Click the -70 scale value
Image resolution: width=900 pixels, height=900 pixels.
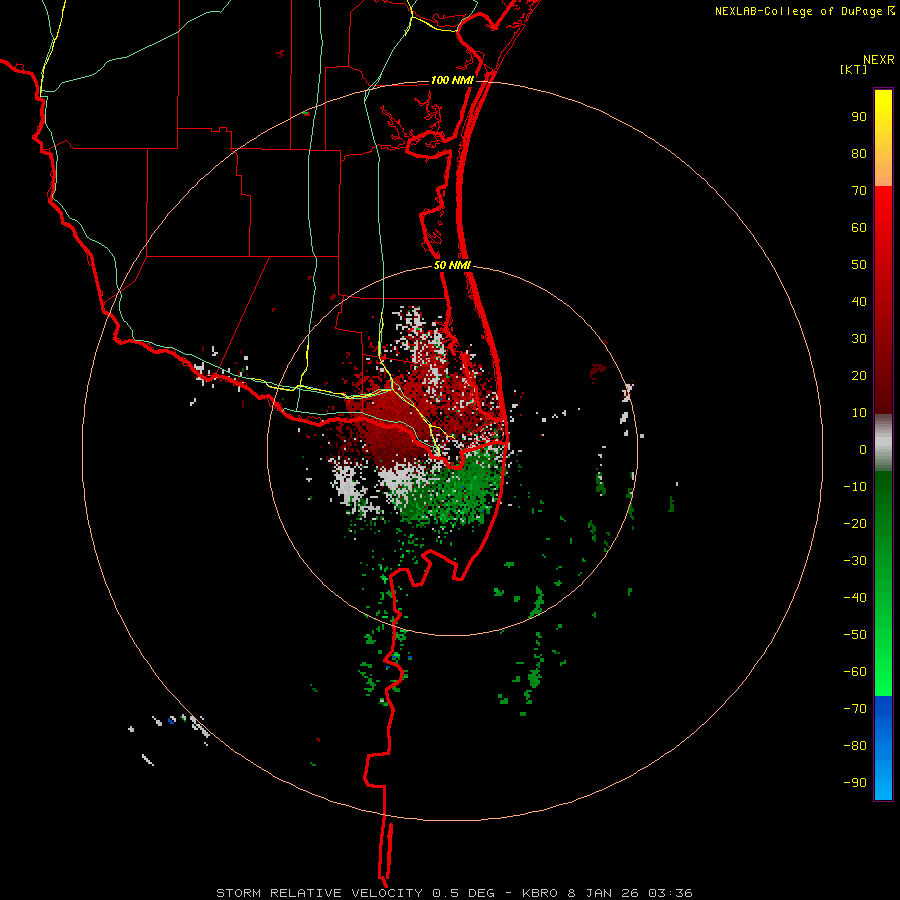pyautogui.click(x=855, y=709)
